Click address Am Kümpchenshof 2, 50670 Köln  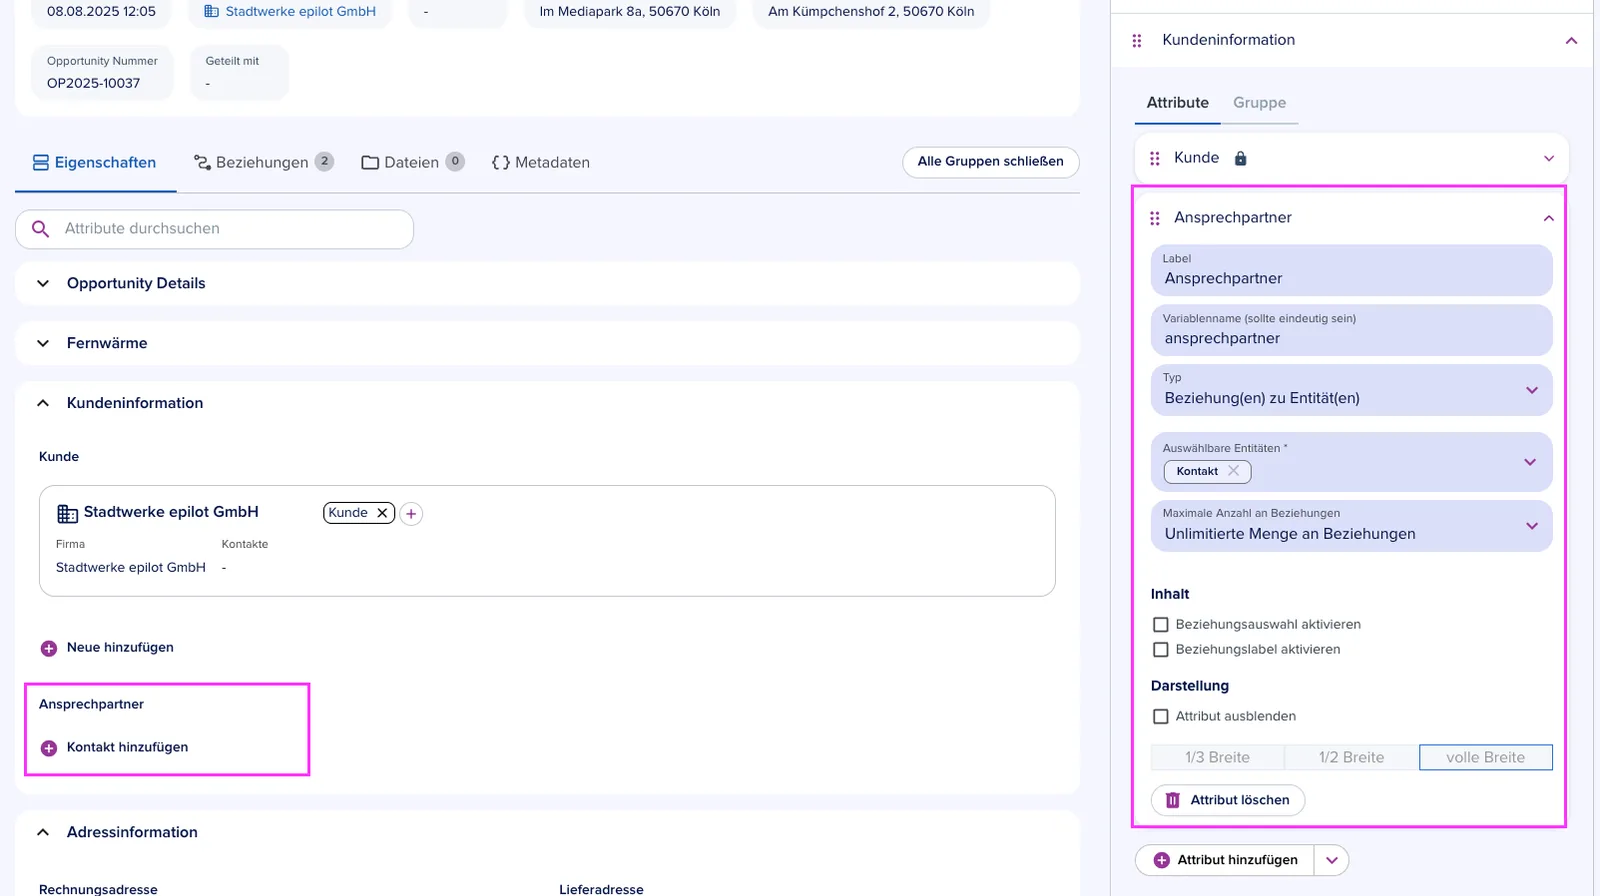click(871, 11)
